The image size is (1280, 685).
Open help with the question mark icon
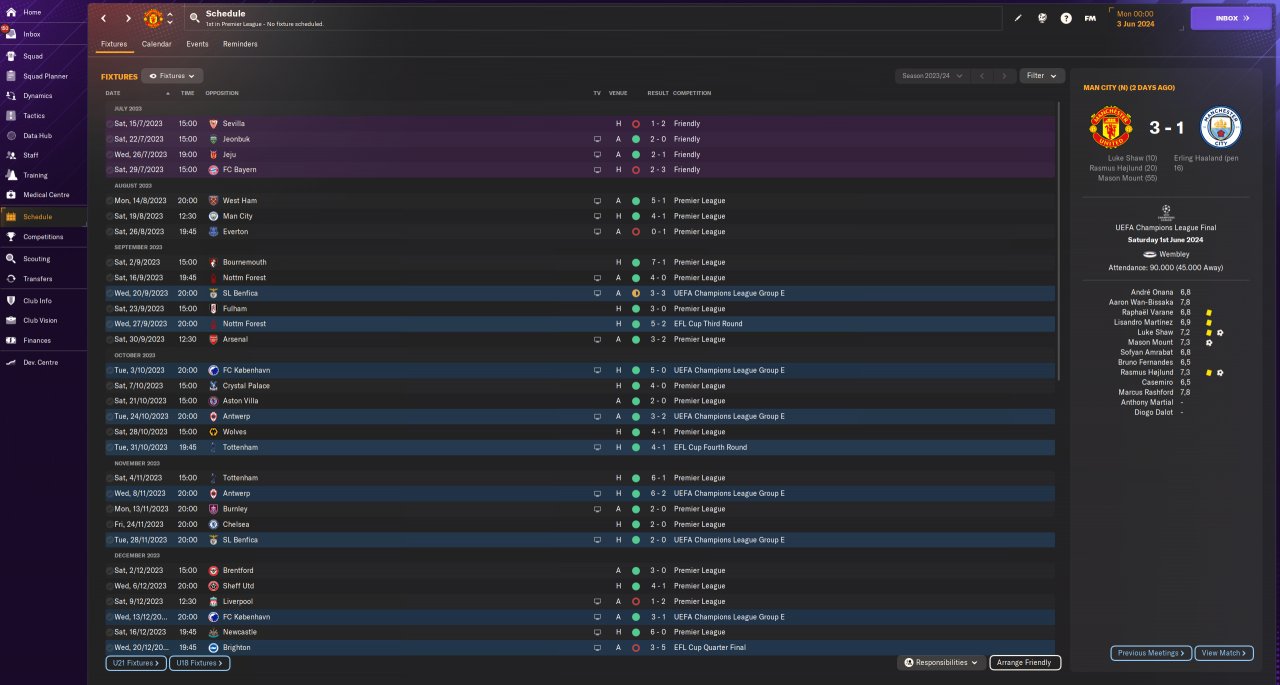click(1066, 18)
